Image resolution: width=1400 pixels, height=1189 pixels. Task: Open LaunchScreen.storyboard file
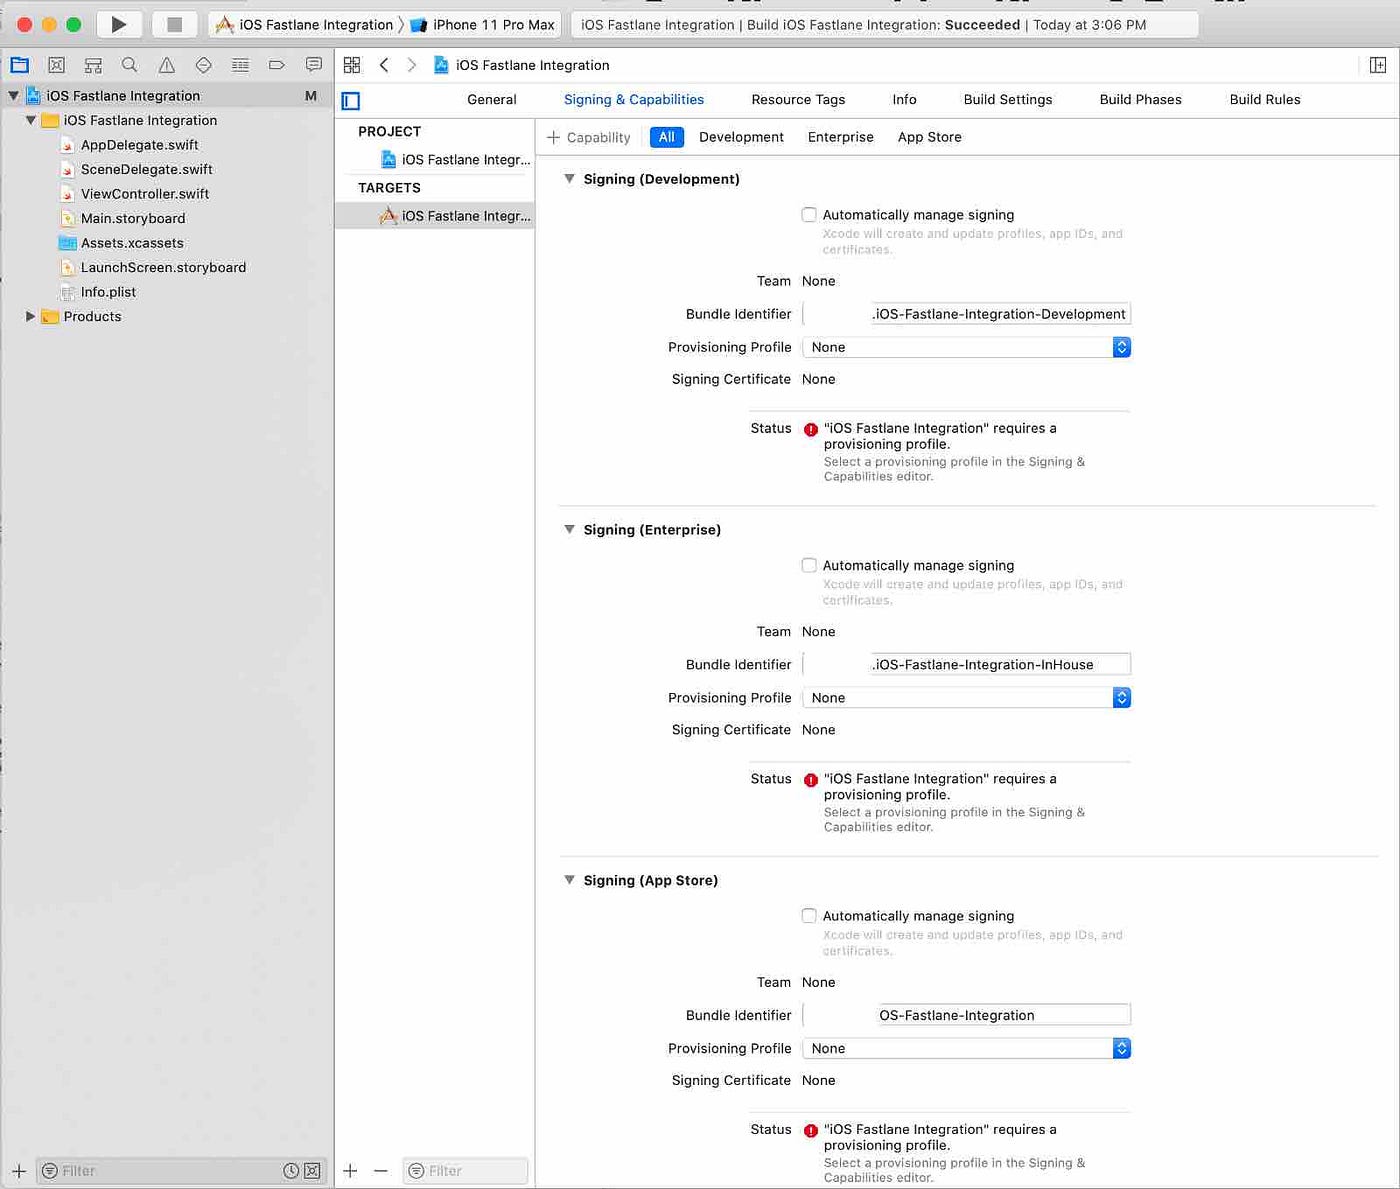pyautogui.click(x=163, y=267)
